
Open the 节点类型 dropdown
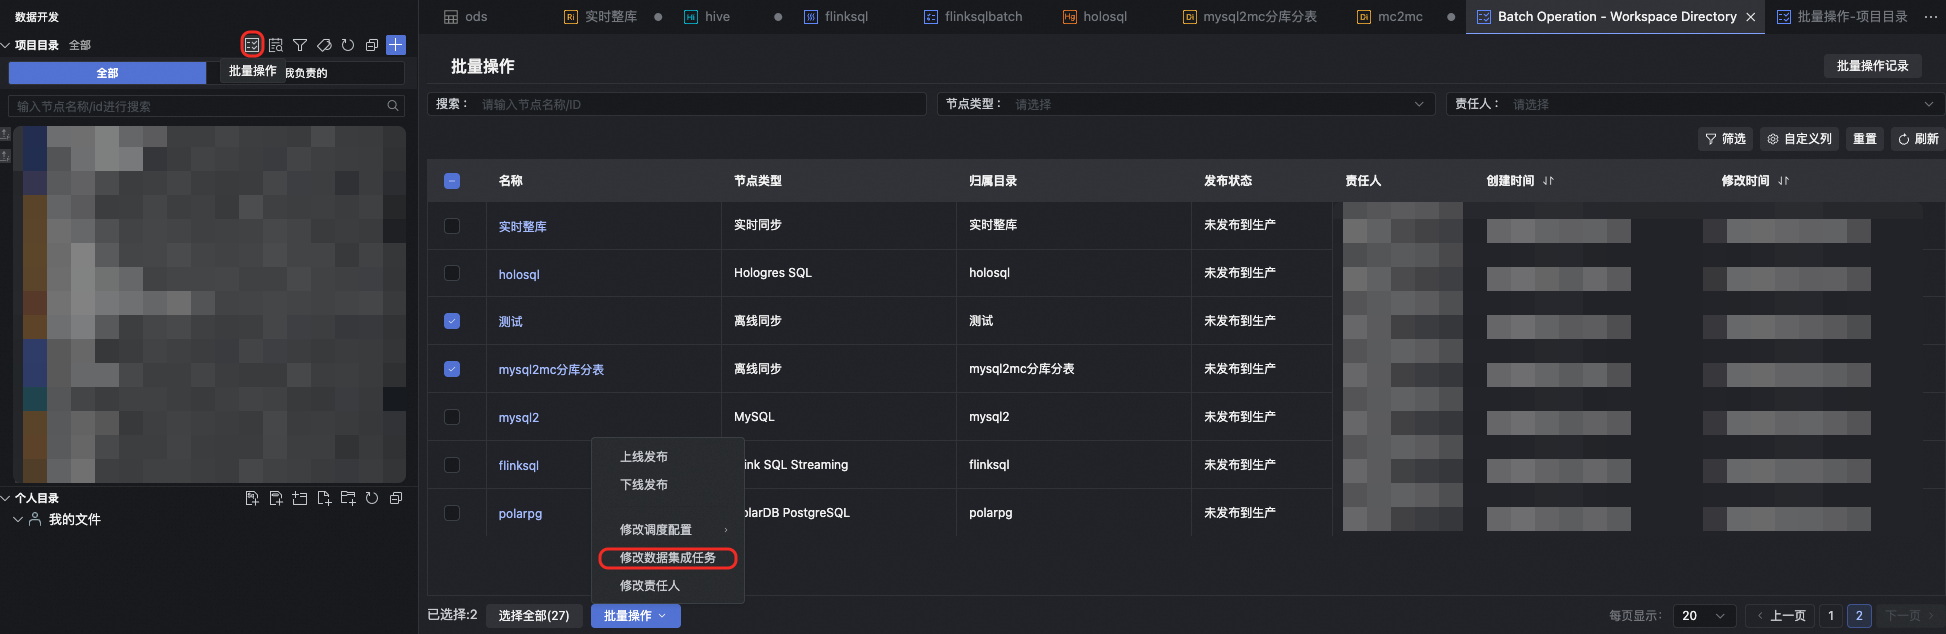tap(1185, 104)
